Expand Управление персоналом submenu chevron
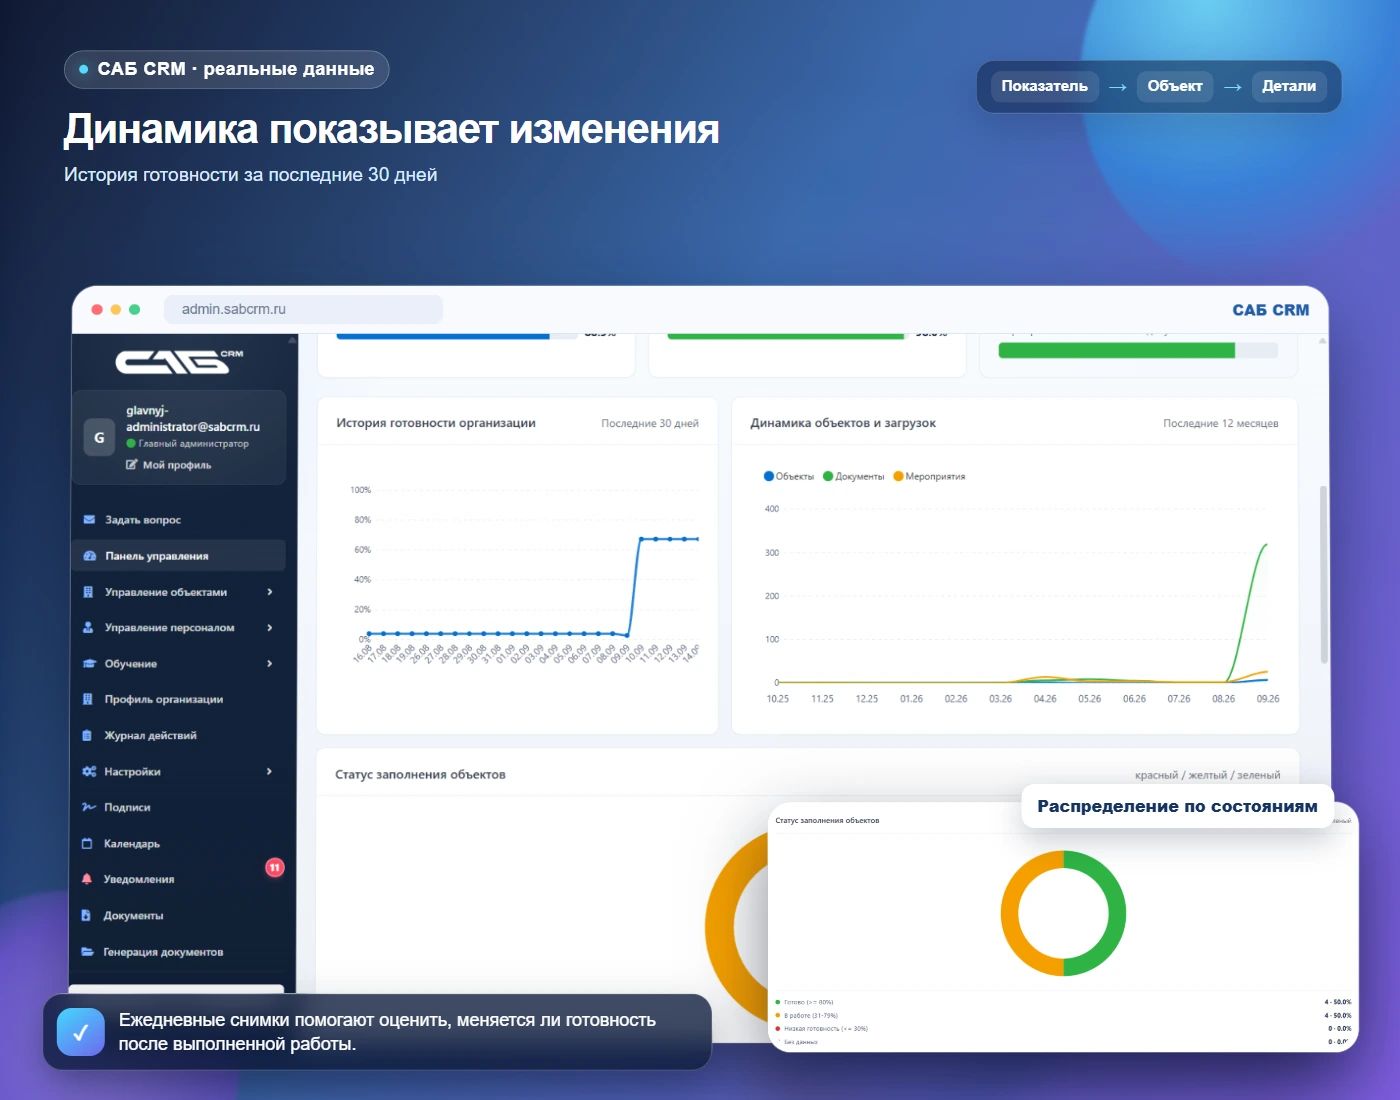Image resolution: width=1400 pixels, height=1100 pixels. [x=270, y=628]
